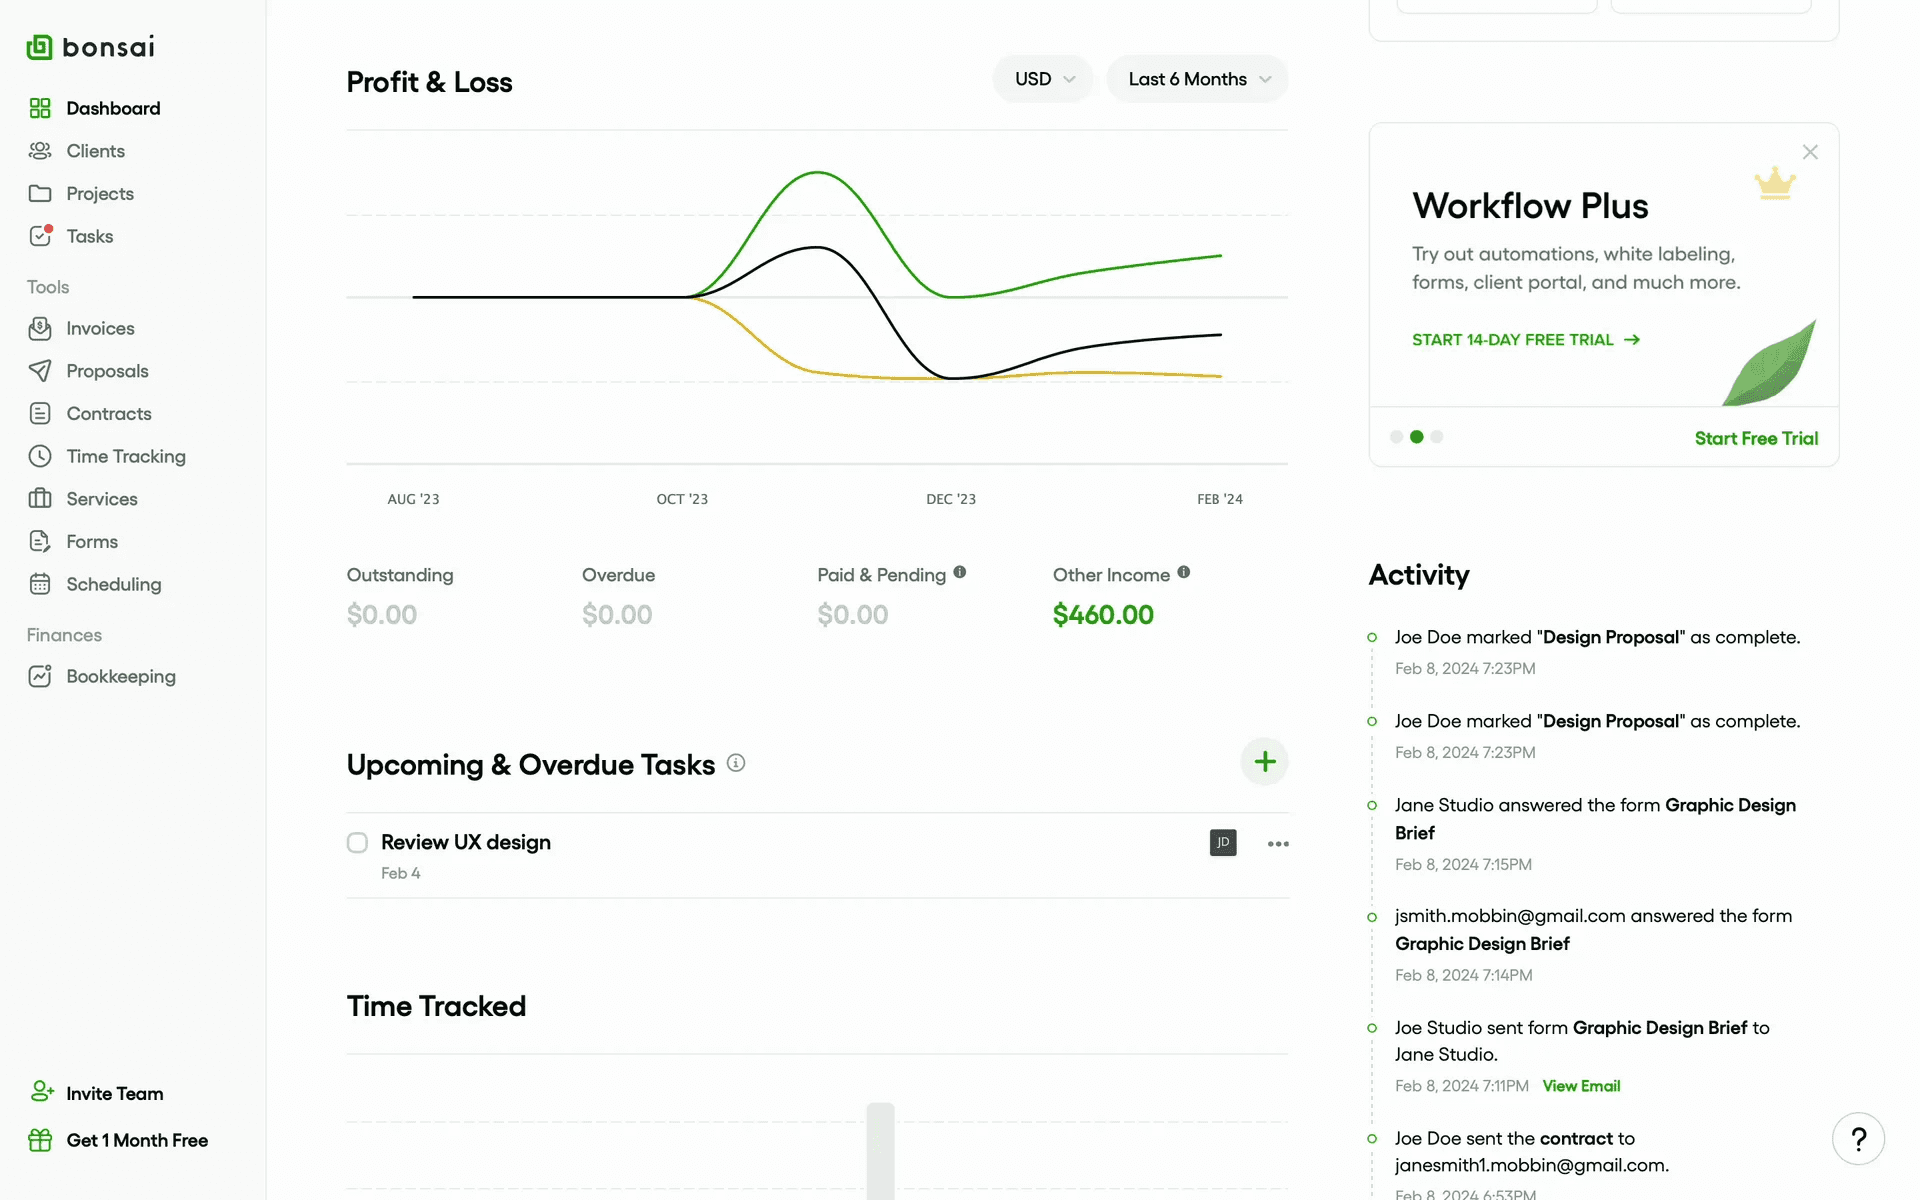Click the Bookkeeping chart icon

(40, 676)
